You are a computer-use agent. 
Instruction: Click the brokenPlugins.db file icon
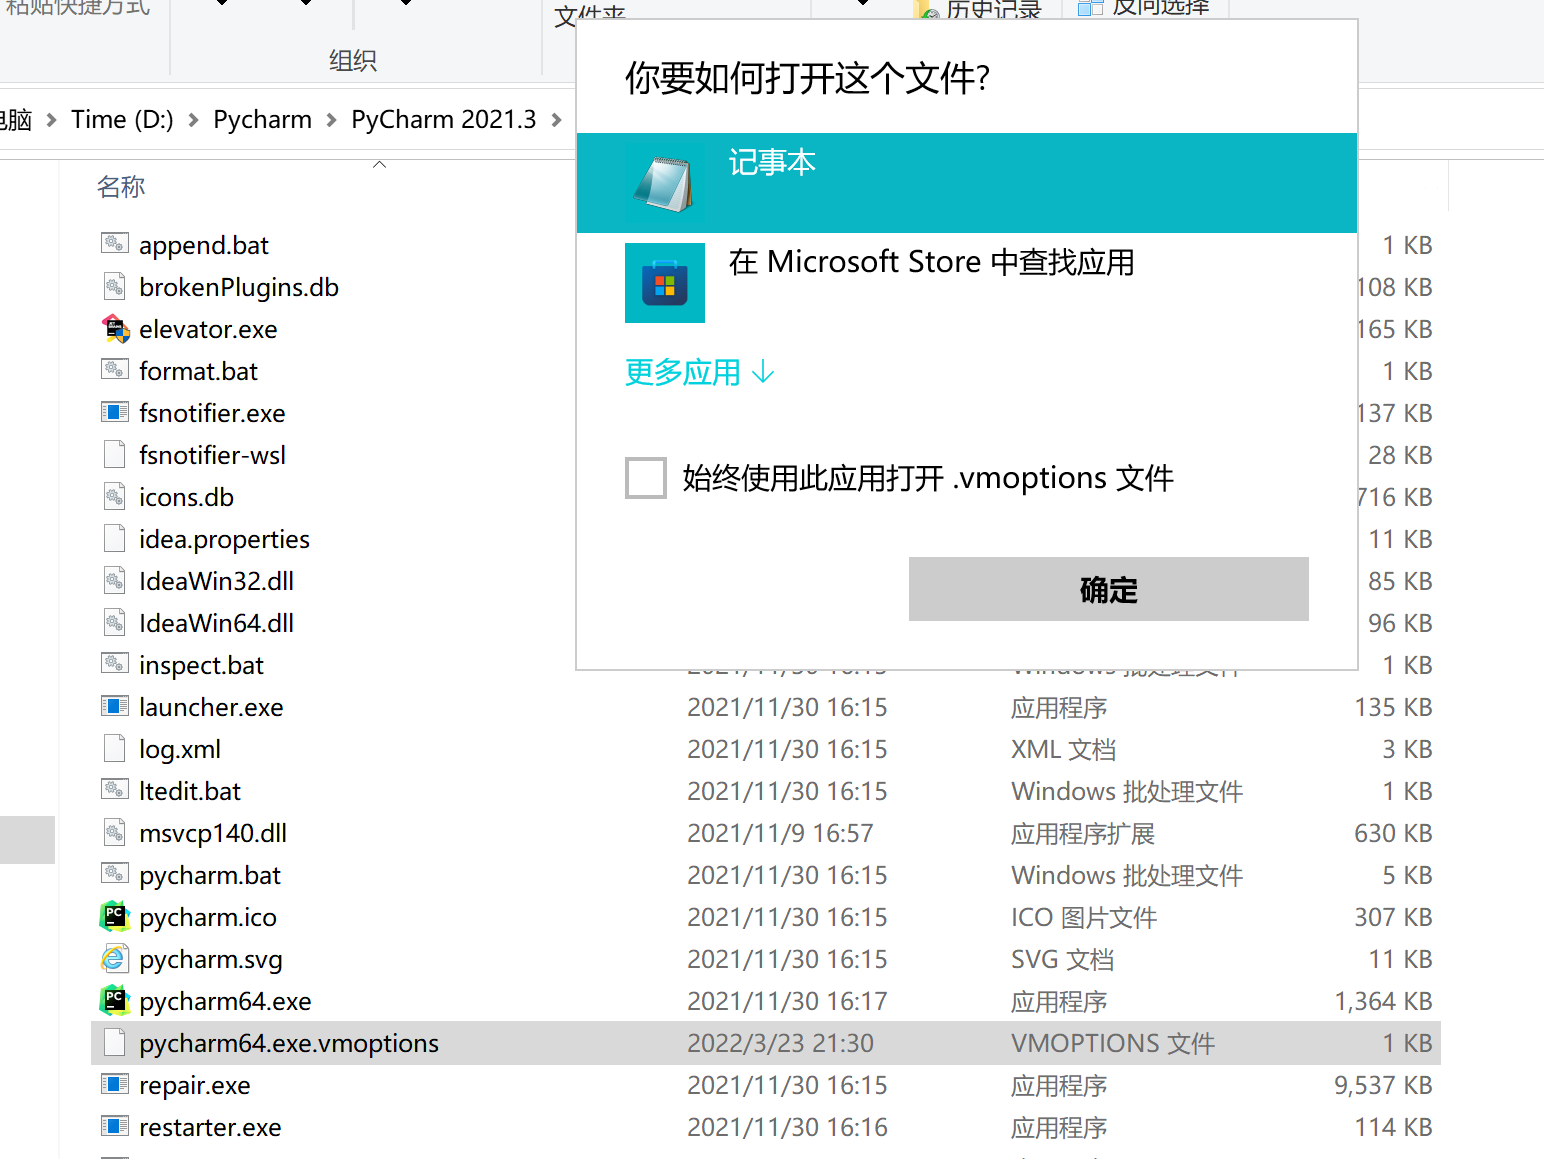[x=115, y=286]
